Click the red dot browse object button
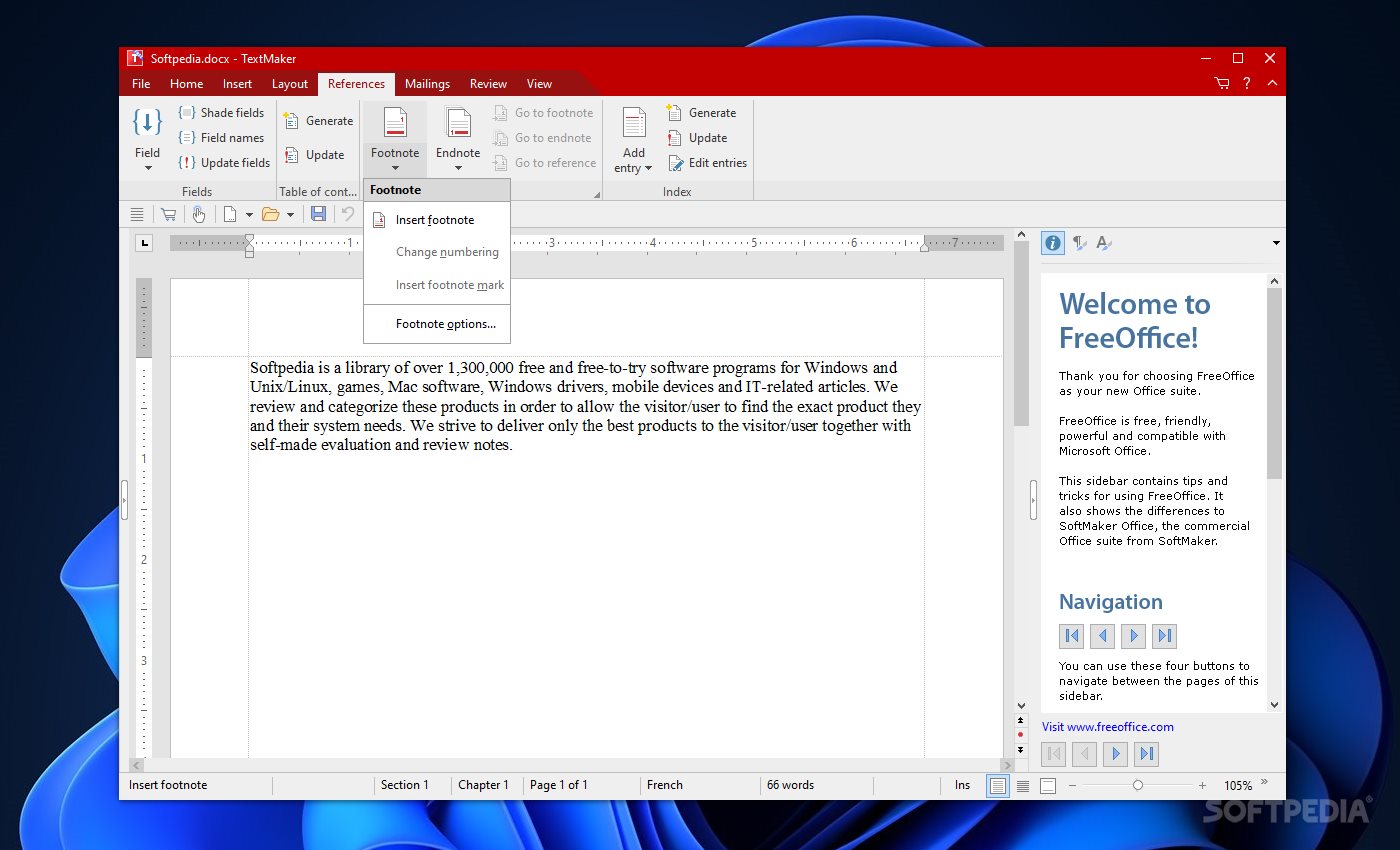 coord(1020,734)
